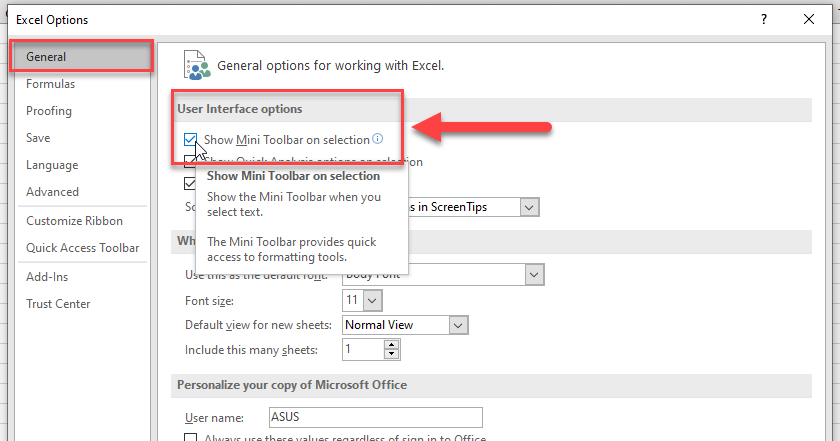Click the info icon beside Mini Toolbar option
Screen dimensions: 840x441
tap(378, 139)
